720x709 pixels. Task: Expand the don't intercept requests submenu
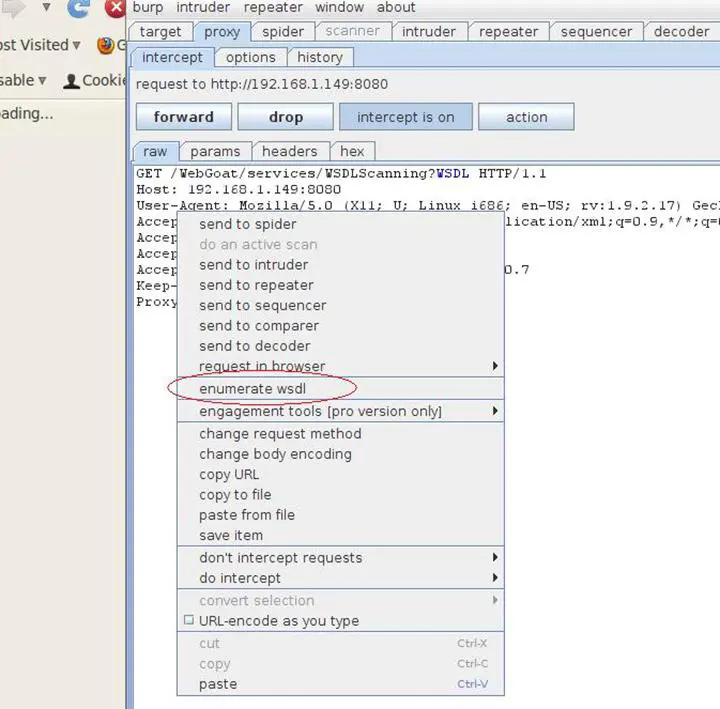tap(495, 558)
